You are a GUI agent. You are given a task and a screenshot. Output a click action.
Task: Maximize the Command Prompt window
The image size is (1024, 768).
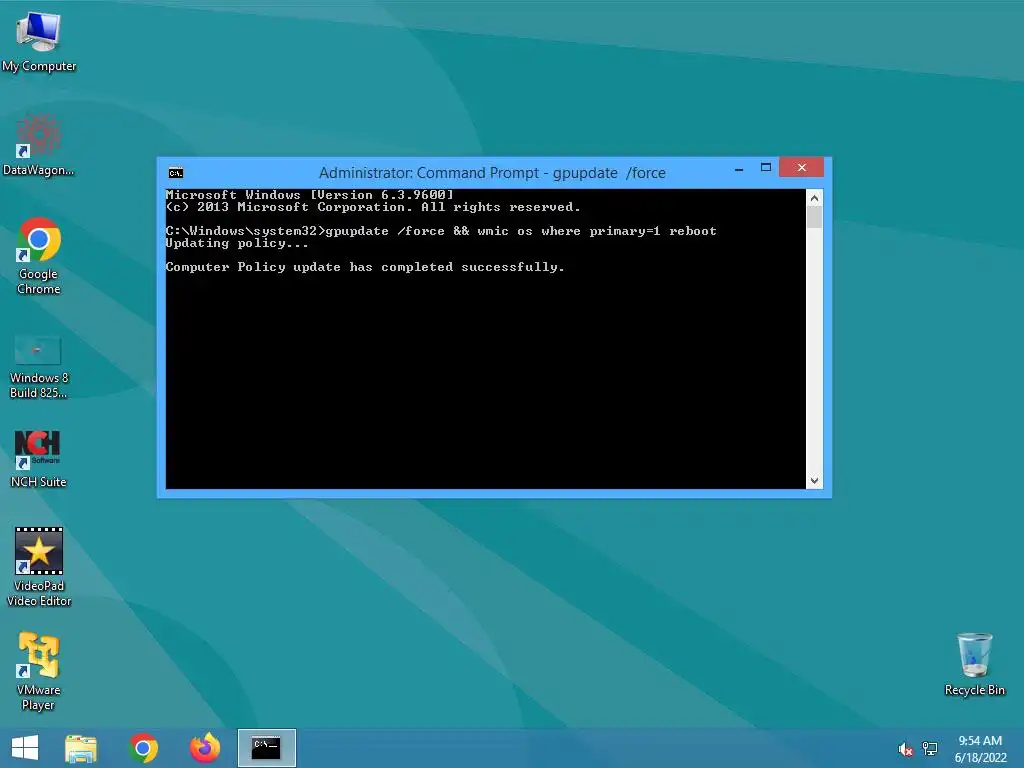[766, 168]
